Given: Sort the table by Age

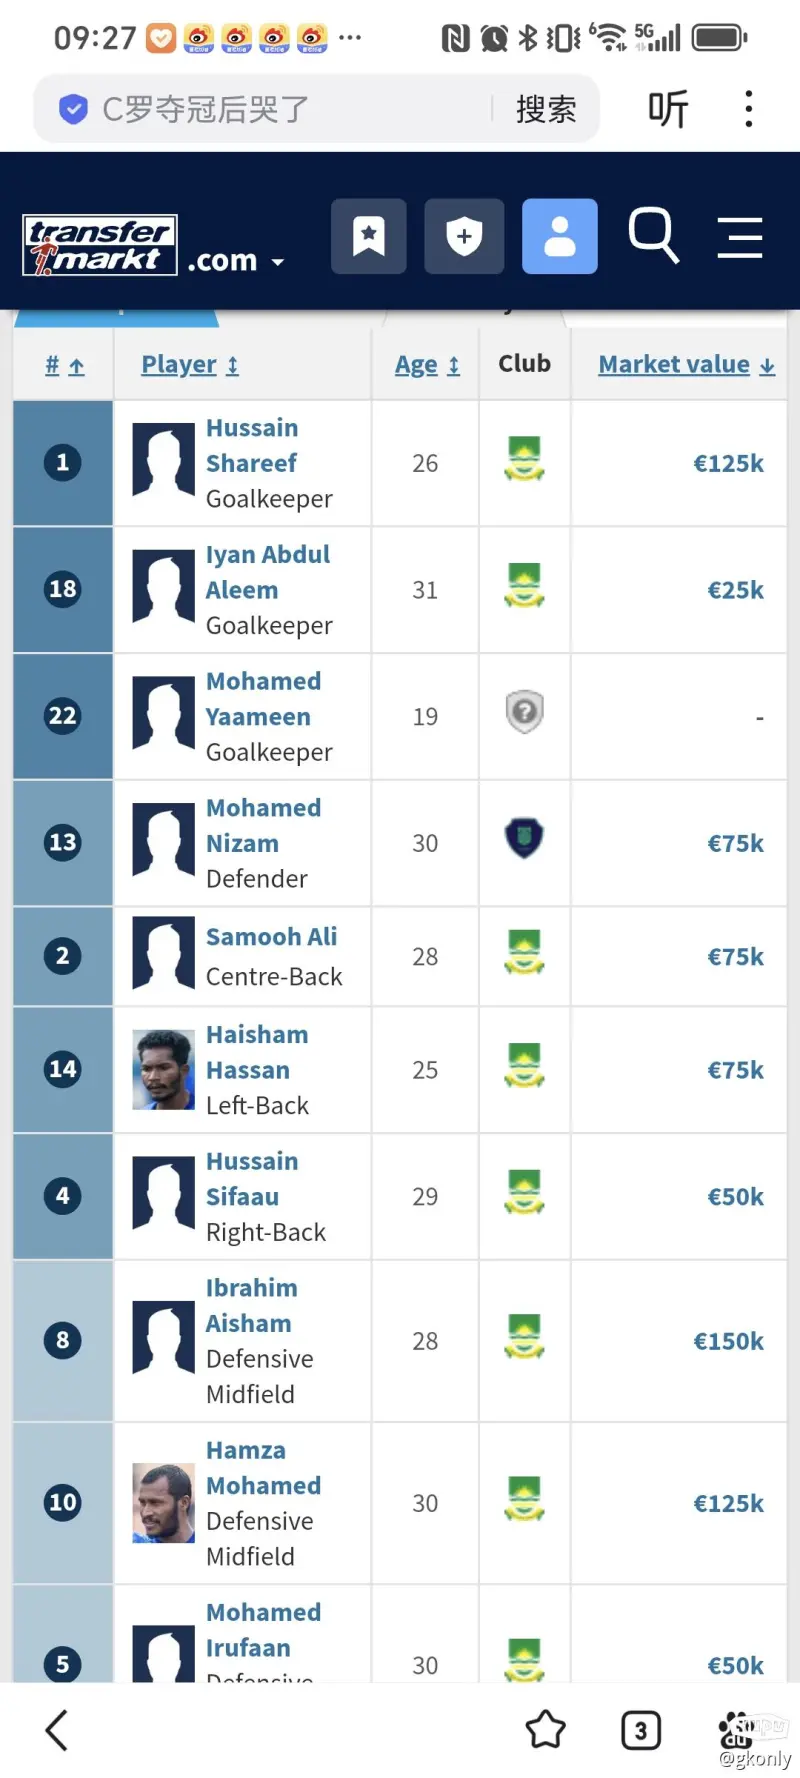Looking at the screenshot, I should (427, 365).
